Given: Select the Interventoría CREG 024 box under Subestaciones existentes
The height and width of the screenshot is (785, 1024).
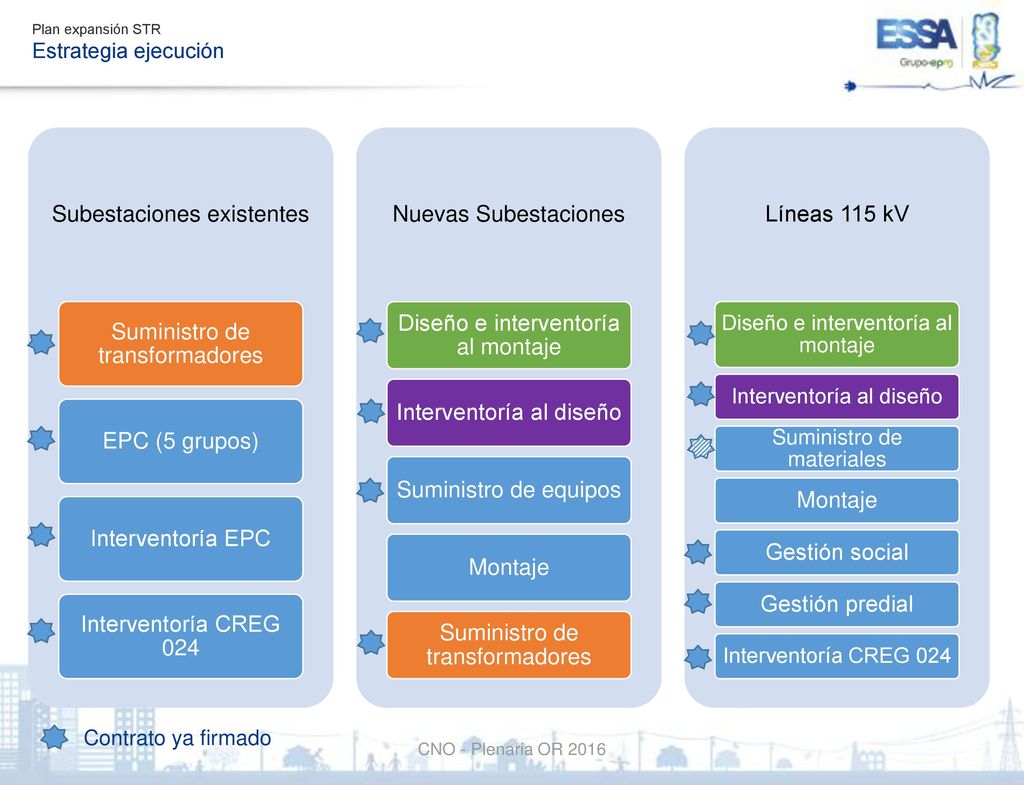Looking at the screenshot, I should pos(181,636).
